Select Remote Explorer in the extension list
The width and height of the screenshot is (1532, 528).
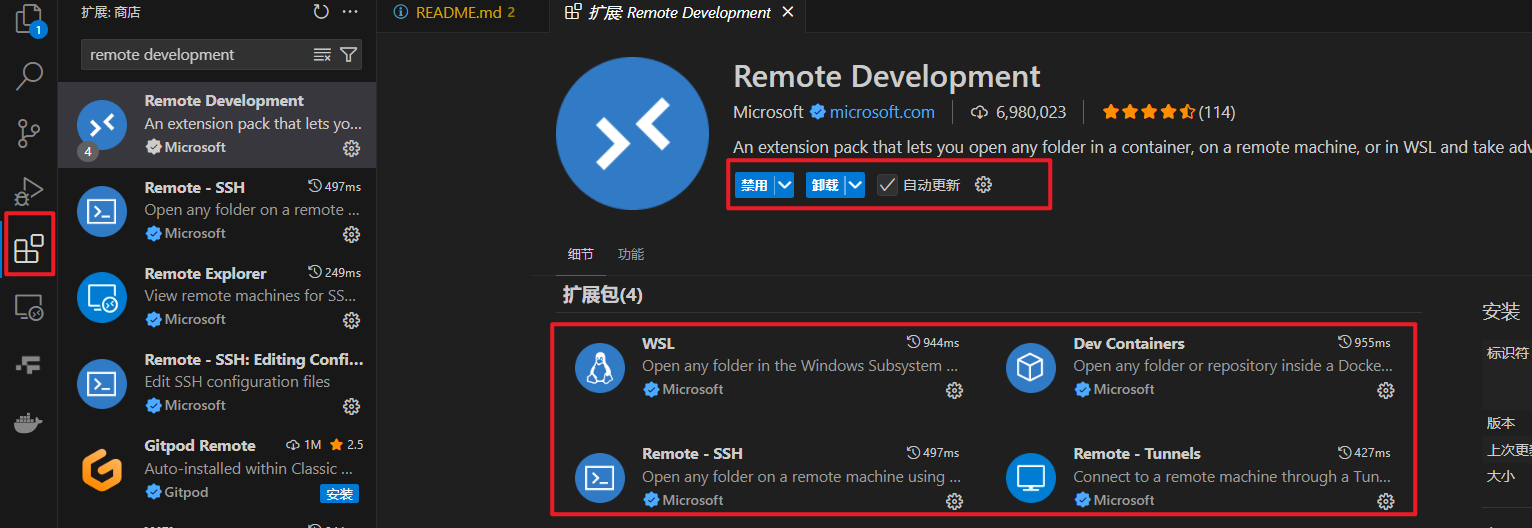pyautogui.click(x=217, y=296)
